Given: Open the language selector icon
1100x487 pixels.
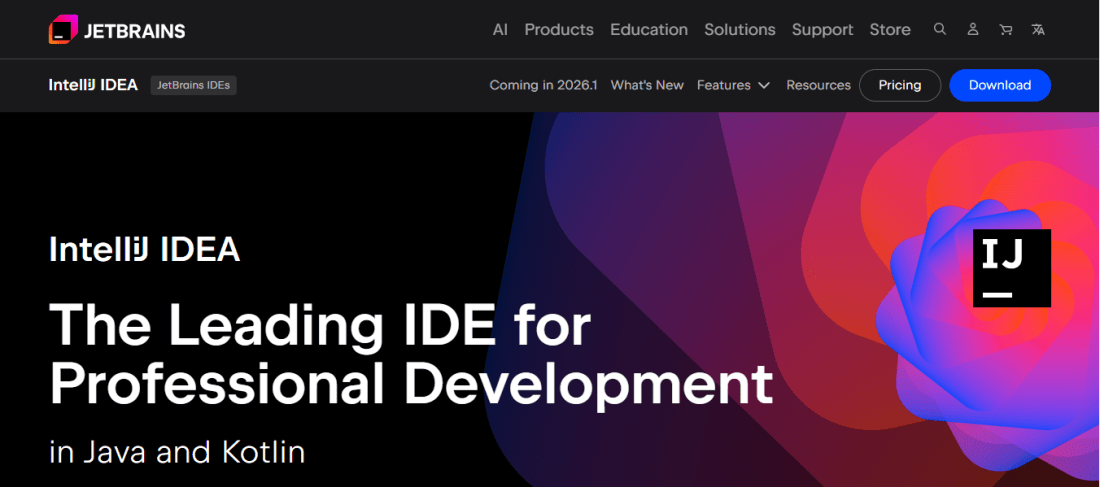Looking at the screenshot, I should tap(1038, 29).
